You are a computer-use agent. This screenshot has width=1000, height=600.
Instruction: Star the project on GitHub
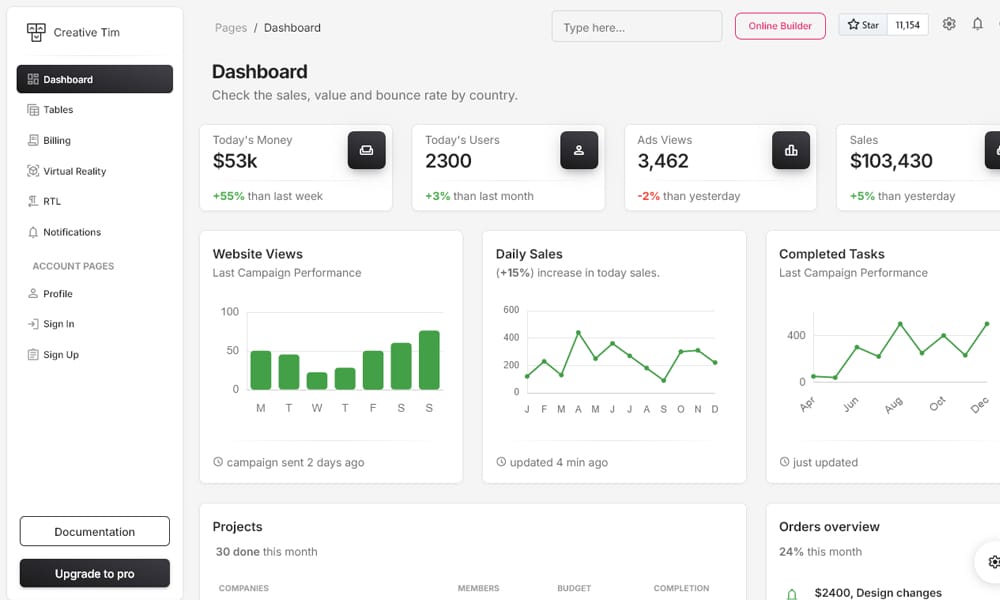coord(862,24)
